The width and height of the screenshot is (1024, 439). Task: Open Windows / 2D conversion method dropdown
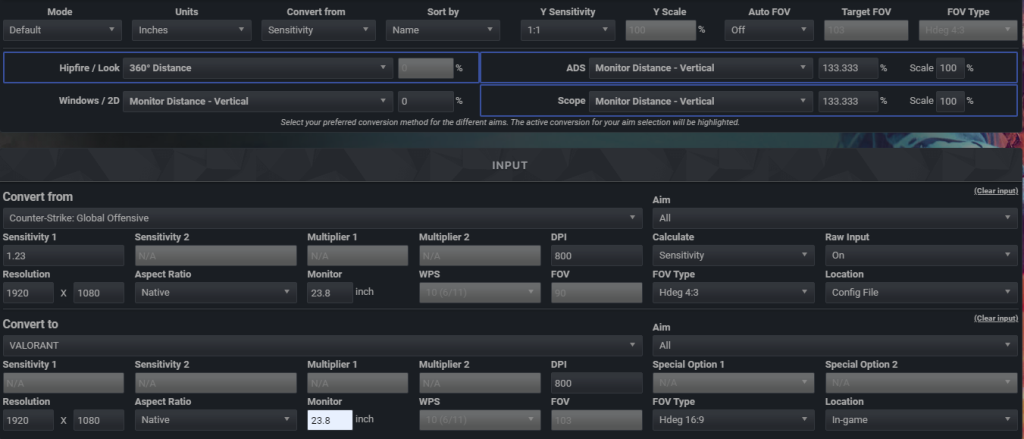pos(258,101)
